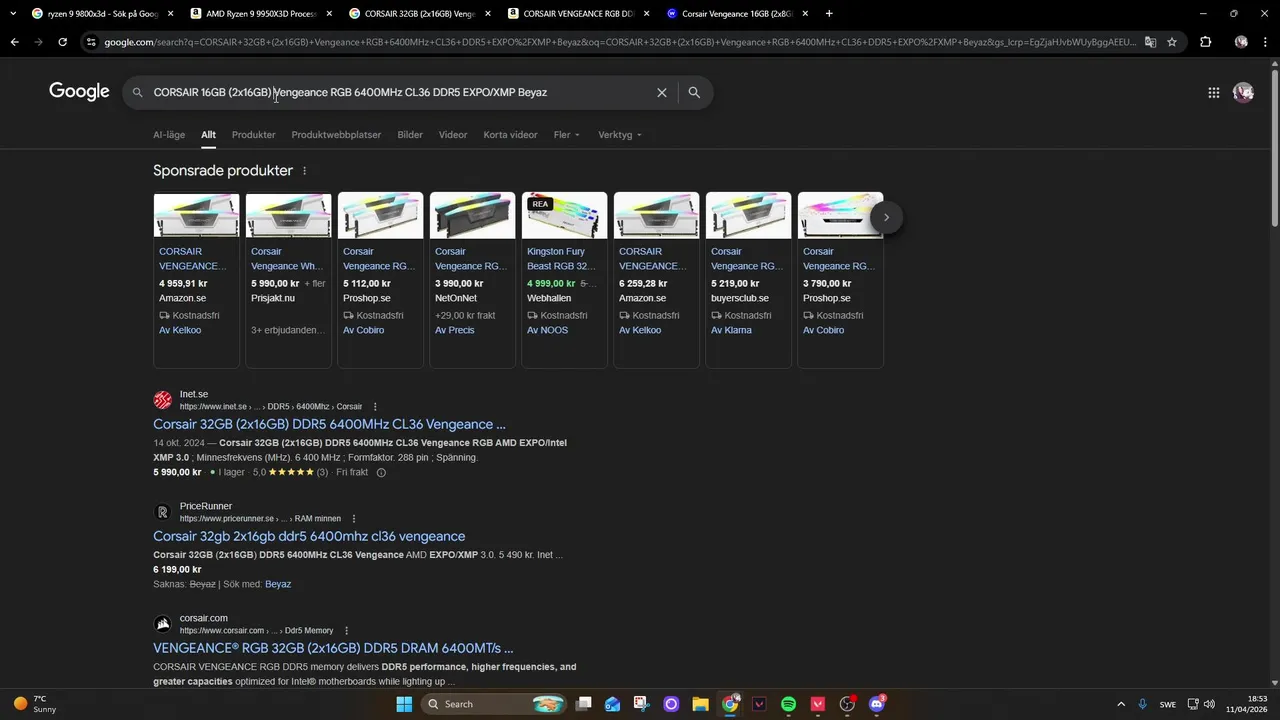Expand the Verktyg dropdown
1280x720 pixels.
[x=620, y=135]
